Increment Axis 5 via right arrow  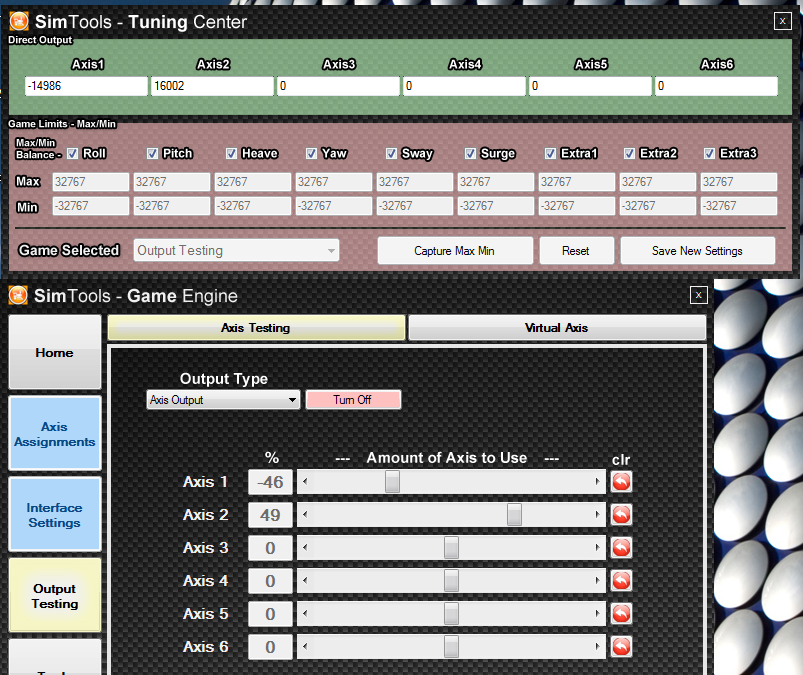point(597,614)
